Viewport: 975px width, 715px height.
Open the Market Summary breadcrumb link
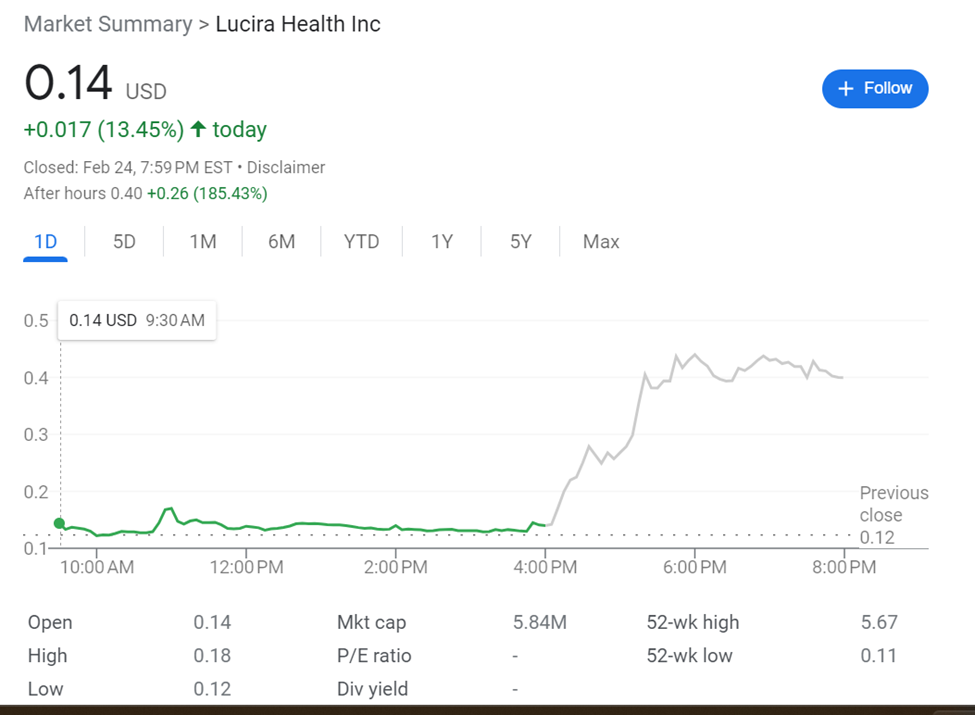108,24
